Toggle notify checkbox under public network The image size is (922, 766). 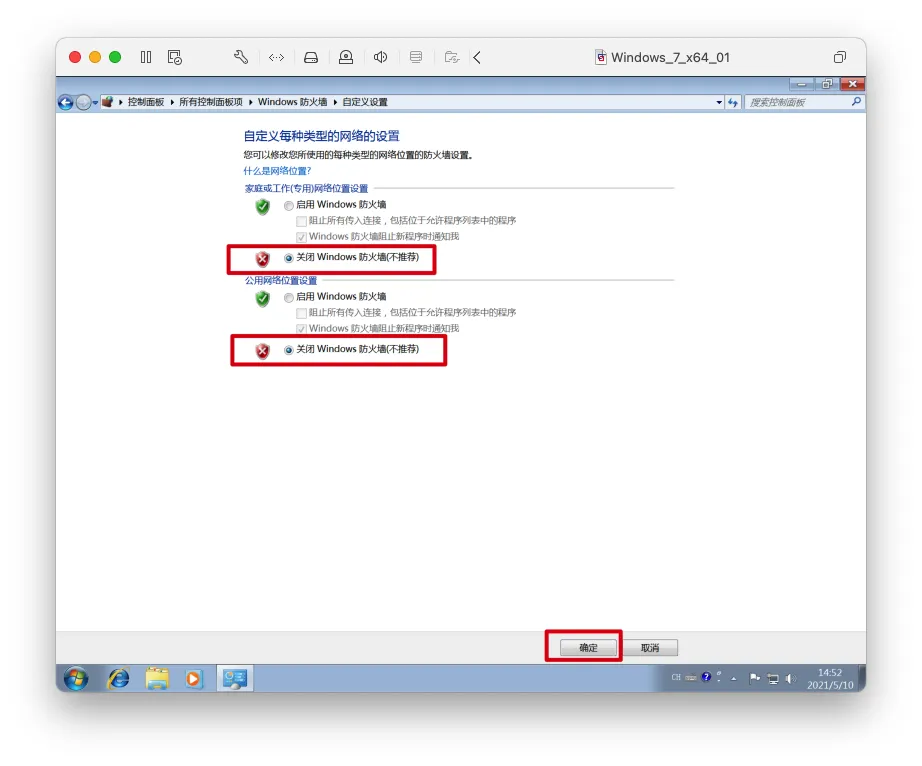pyautogui.click(x=302, y=329)
